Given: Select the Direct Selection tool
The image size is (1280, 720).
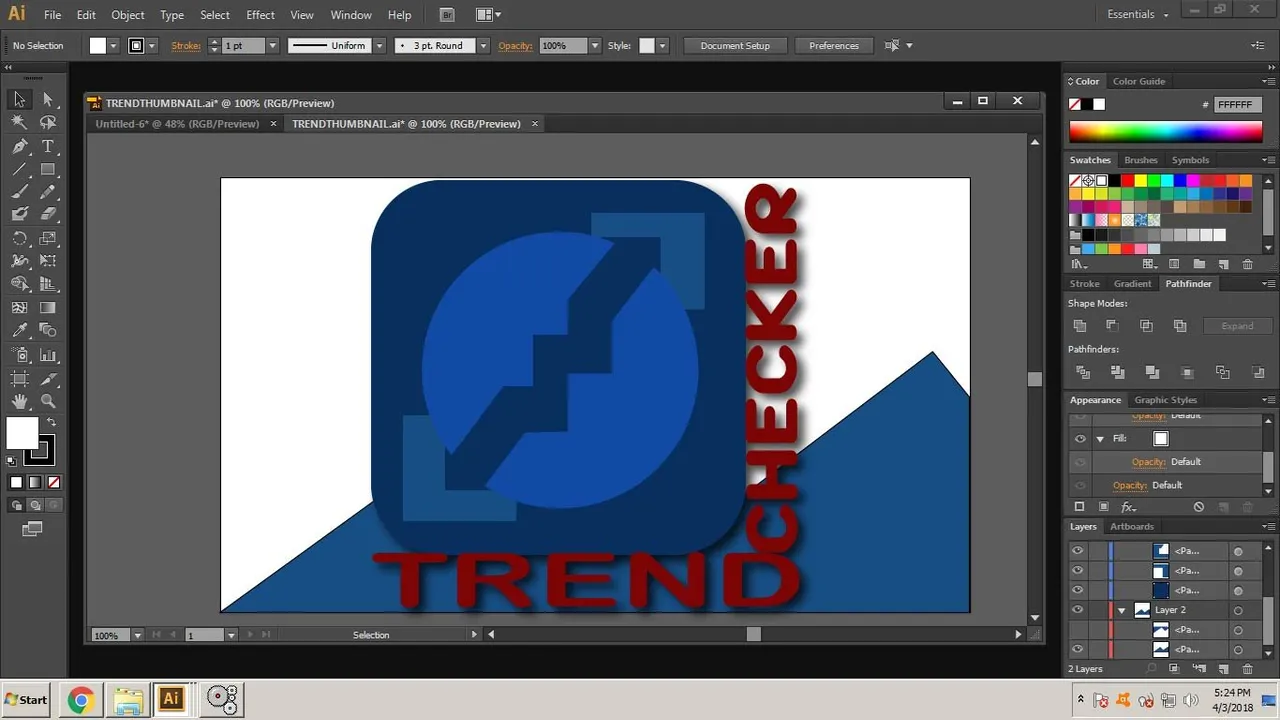Looking at the screenshot, I should tap(47, 99).
